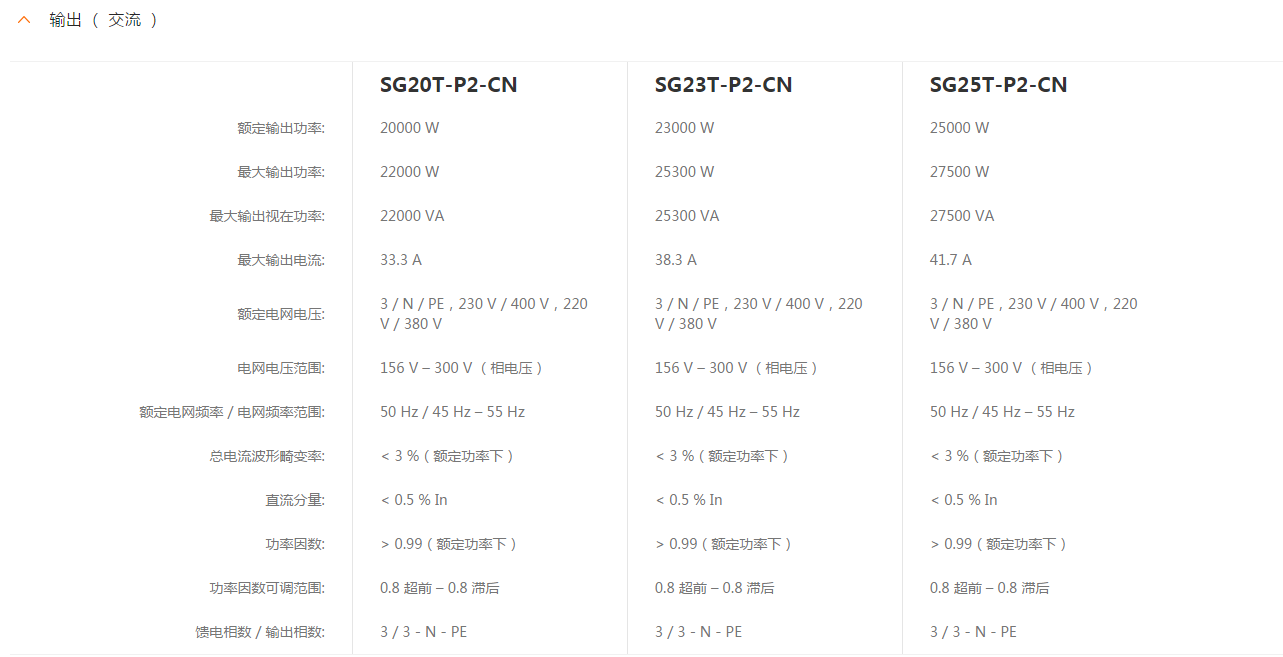Click the 41.7 A value for SG25T

(x=951, y=260)
